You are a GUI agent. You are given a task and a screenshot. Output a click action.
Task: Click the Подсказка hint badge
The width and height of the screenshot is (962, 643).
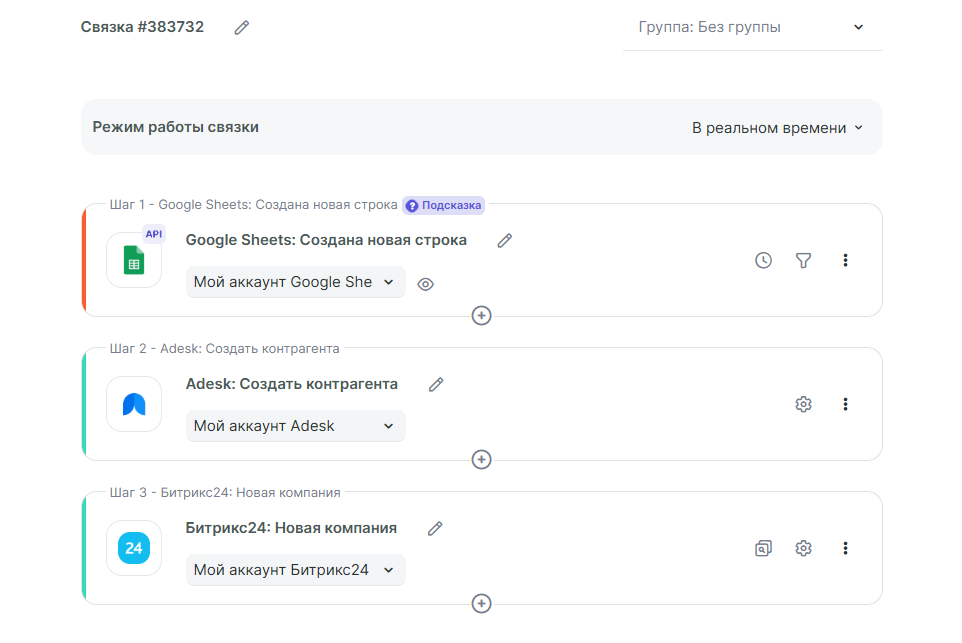pyautogui.click(x=444, y=206)
